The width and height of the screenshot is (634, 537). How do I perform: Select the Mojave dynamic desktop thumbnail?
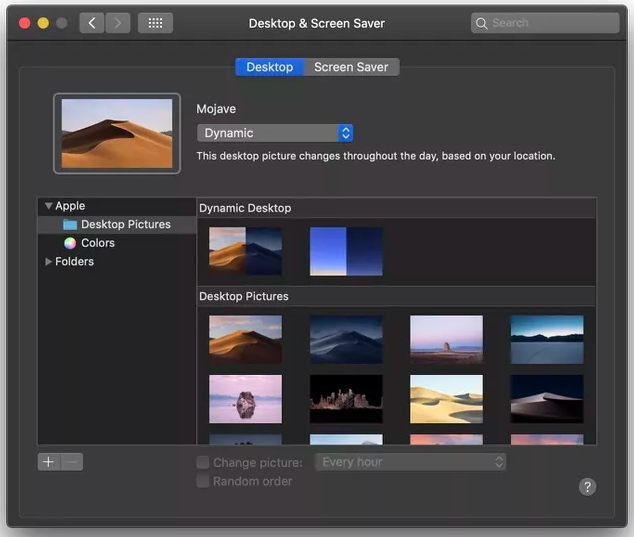point(245,251)
